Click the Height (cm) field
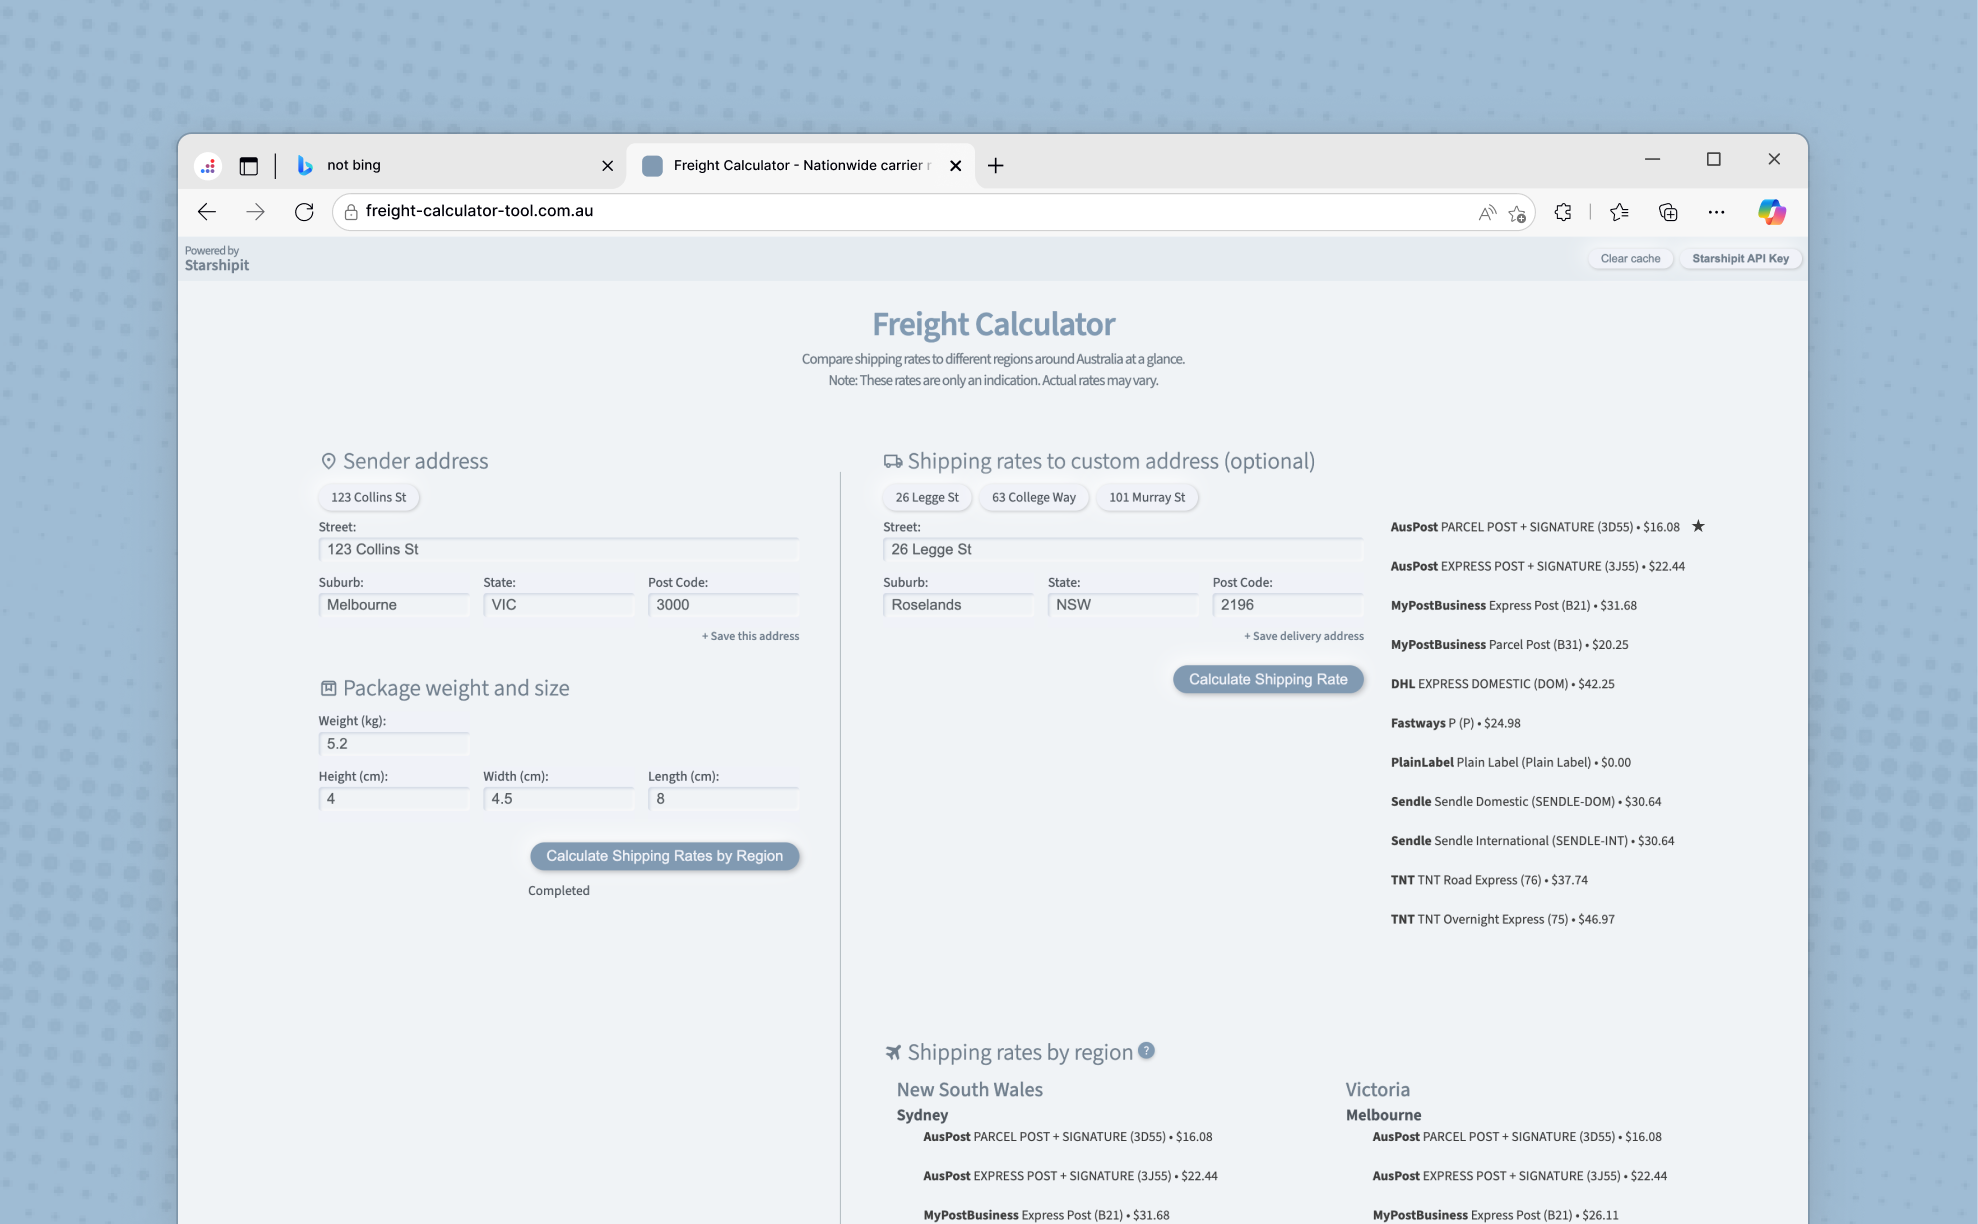 click(x=394, y=799)
